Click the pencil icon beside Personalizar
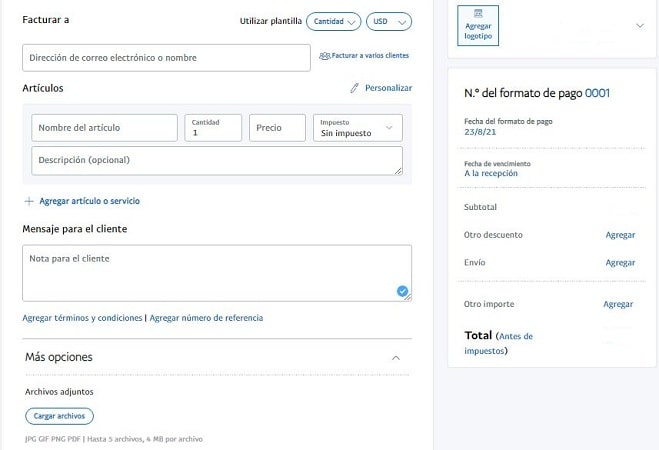This screenshot has width=659, height=450. point(354,88)
